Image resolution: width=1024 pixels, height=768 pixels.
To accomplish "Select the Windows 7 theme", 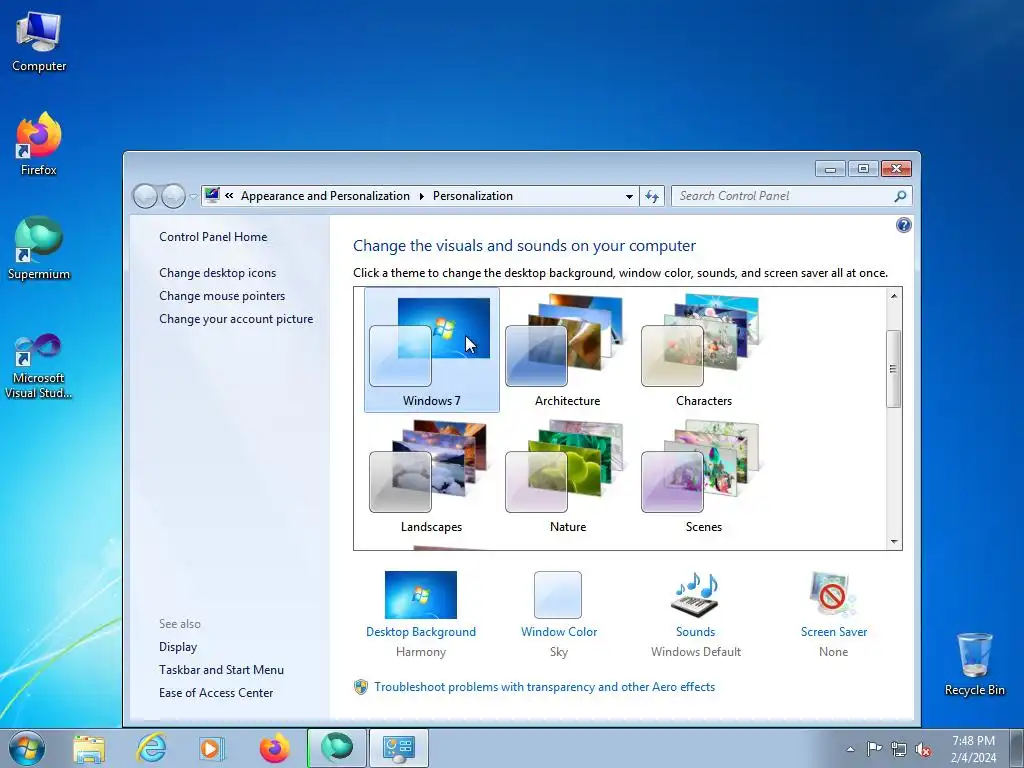I will pos(432,350).
